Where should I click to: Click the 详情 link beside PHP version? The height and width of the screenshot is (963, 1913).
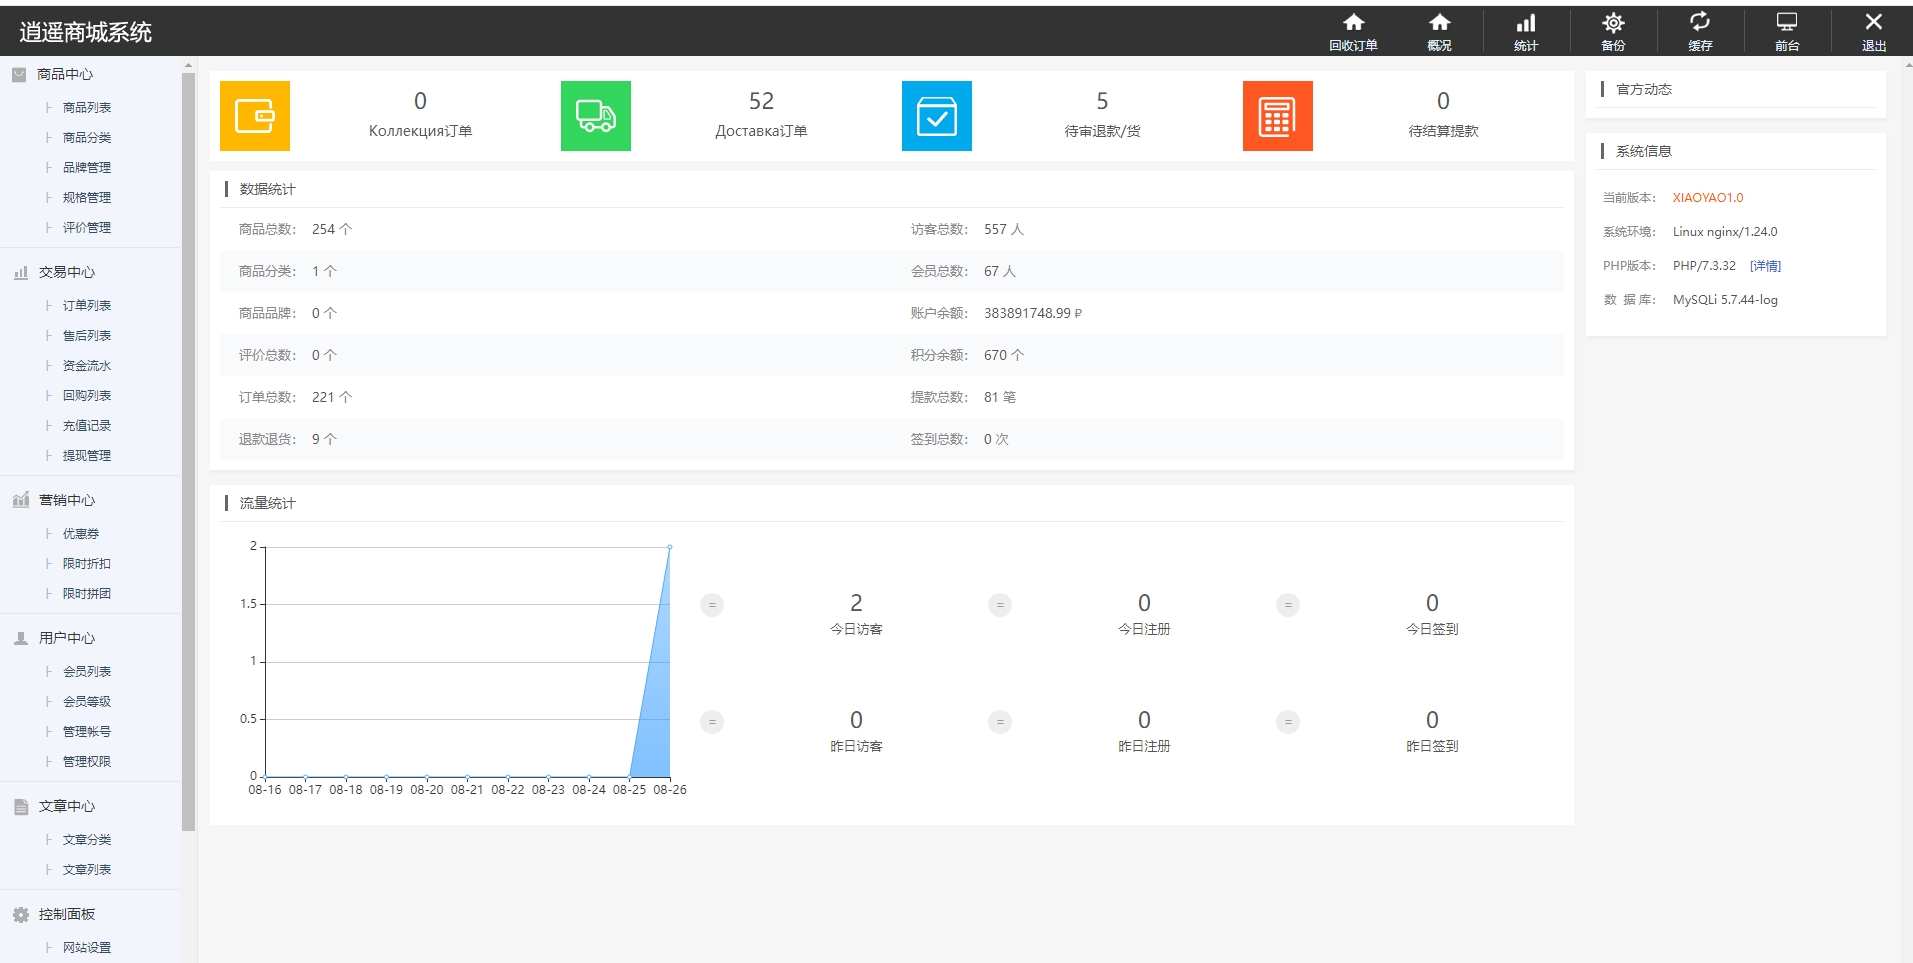click(x=1765, y=266)
